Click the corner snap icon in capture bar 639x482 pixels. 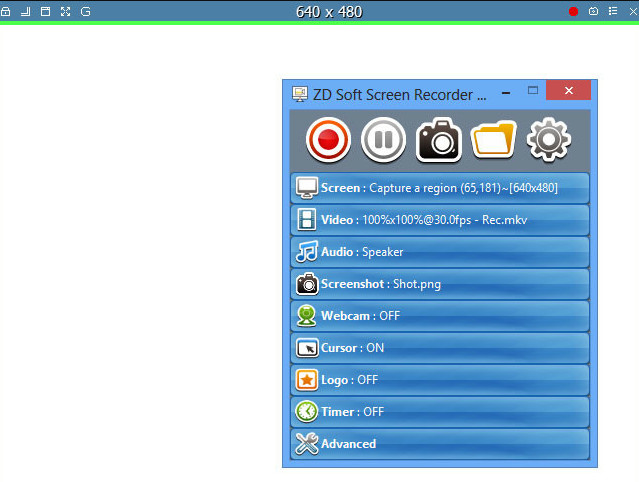tap(25, 11)
